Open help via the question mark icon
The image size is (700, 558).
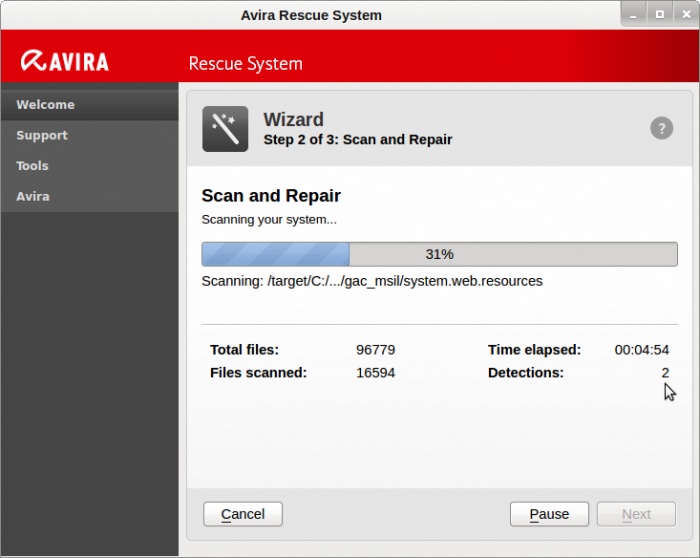click(661, 128)
